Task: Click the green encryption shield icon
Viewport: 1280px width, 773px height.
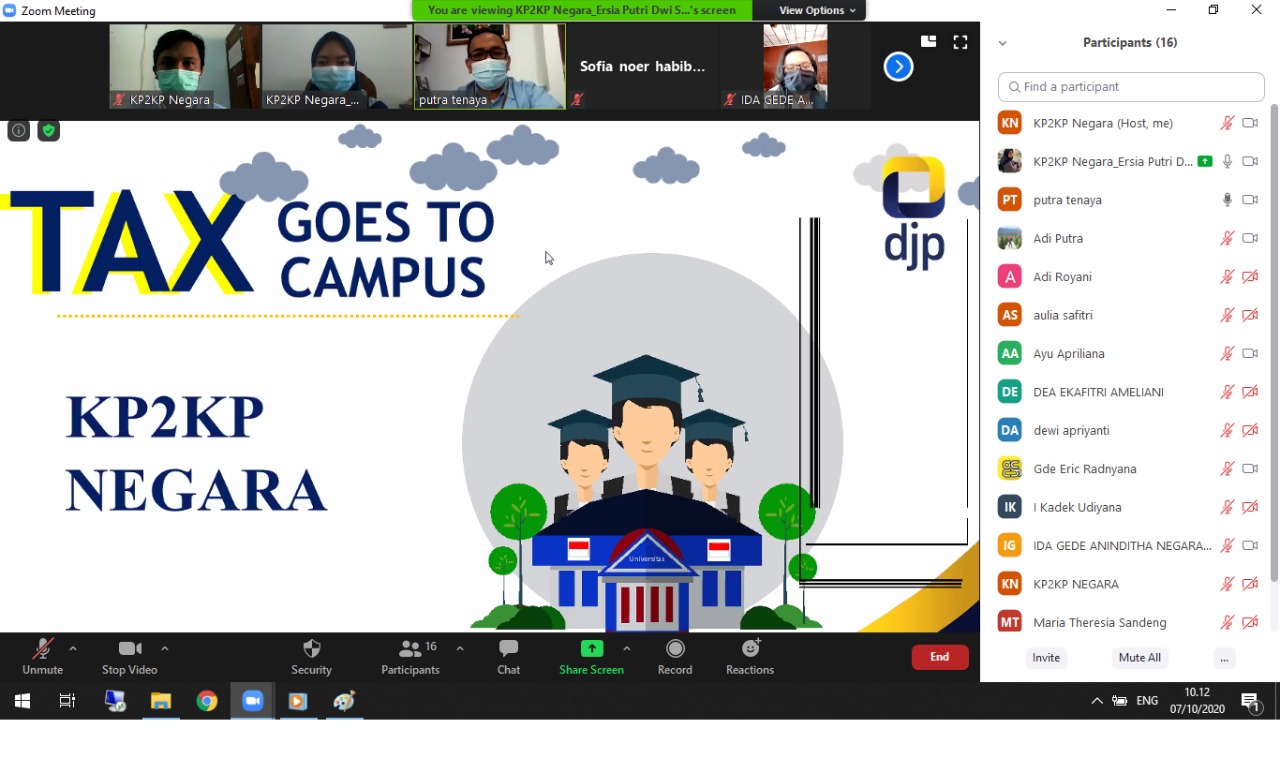Action: 48,131
